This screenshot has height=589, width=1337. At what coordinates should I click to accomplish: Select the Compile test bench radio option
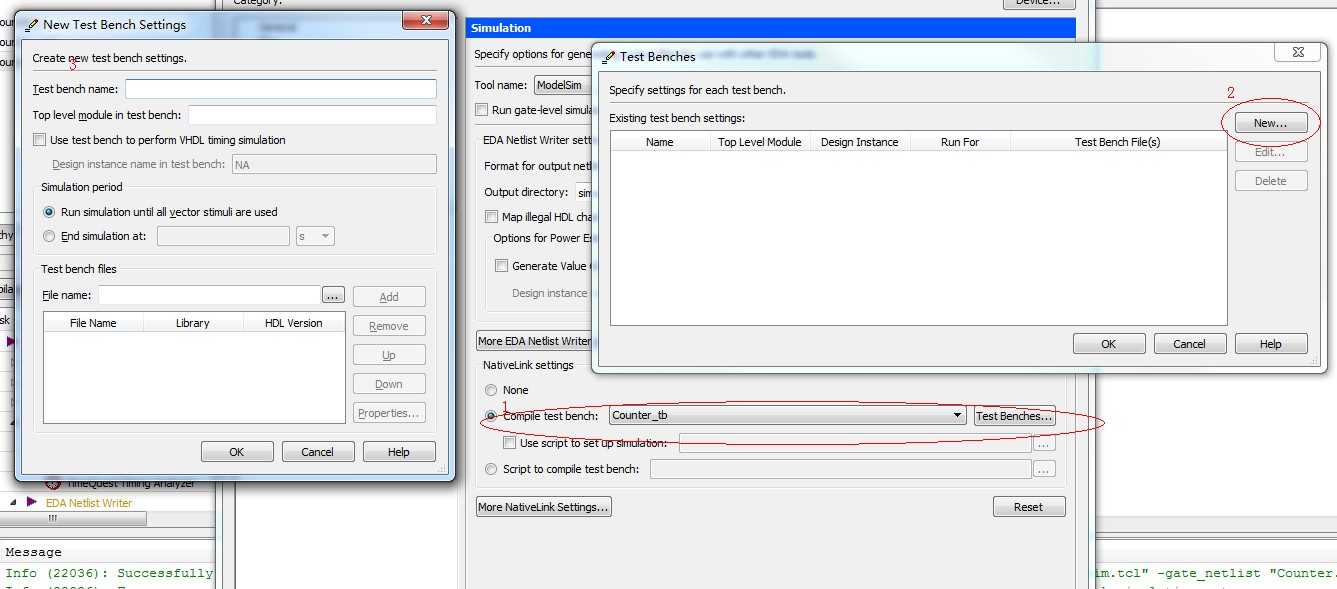[491, 416]
